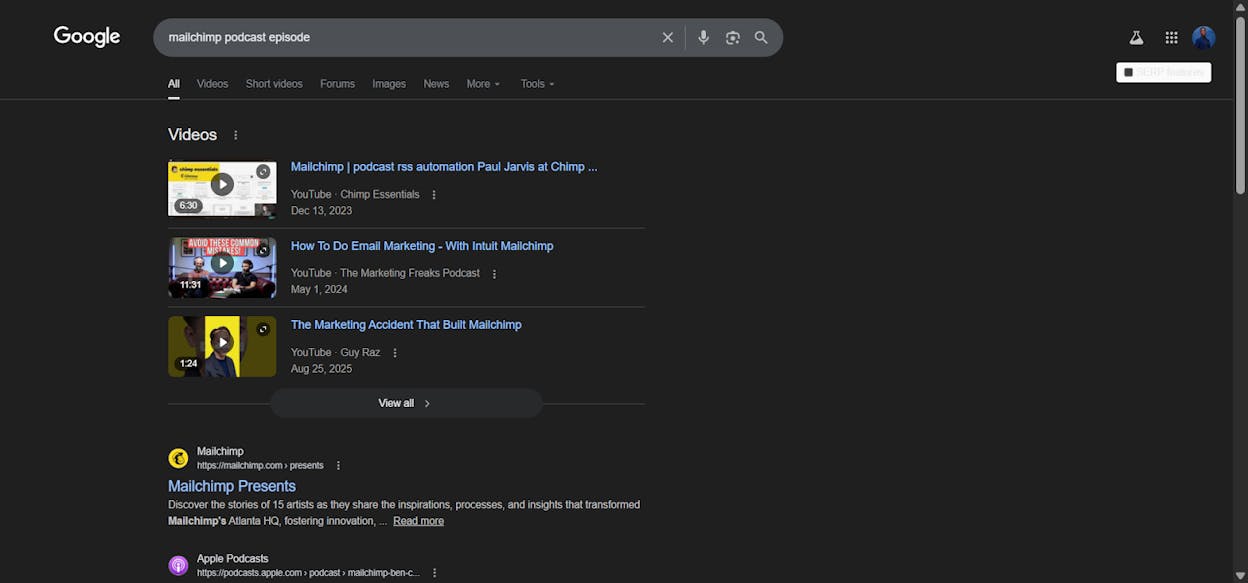Play the 1:24 Guy Raz video thumbnail
1248x583 pixels.
tap(222, 346)
